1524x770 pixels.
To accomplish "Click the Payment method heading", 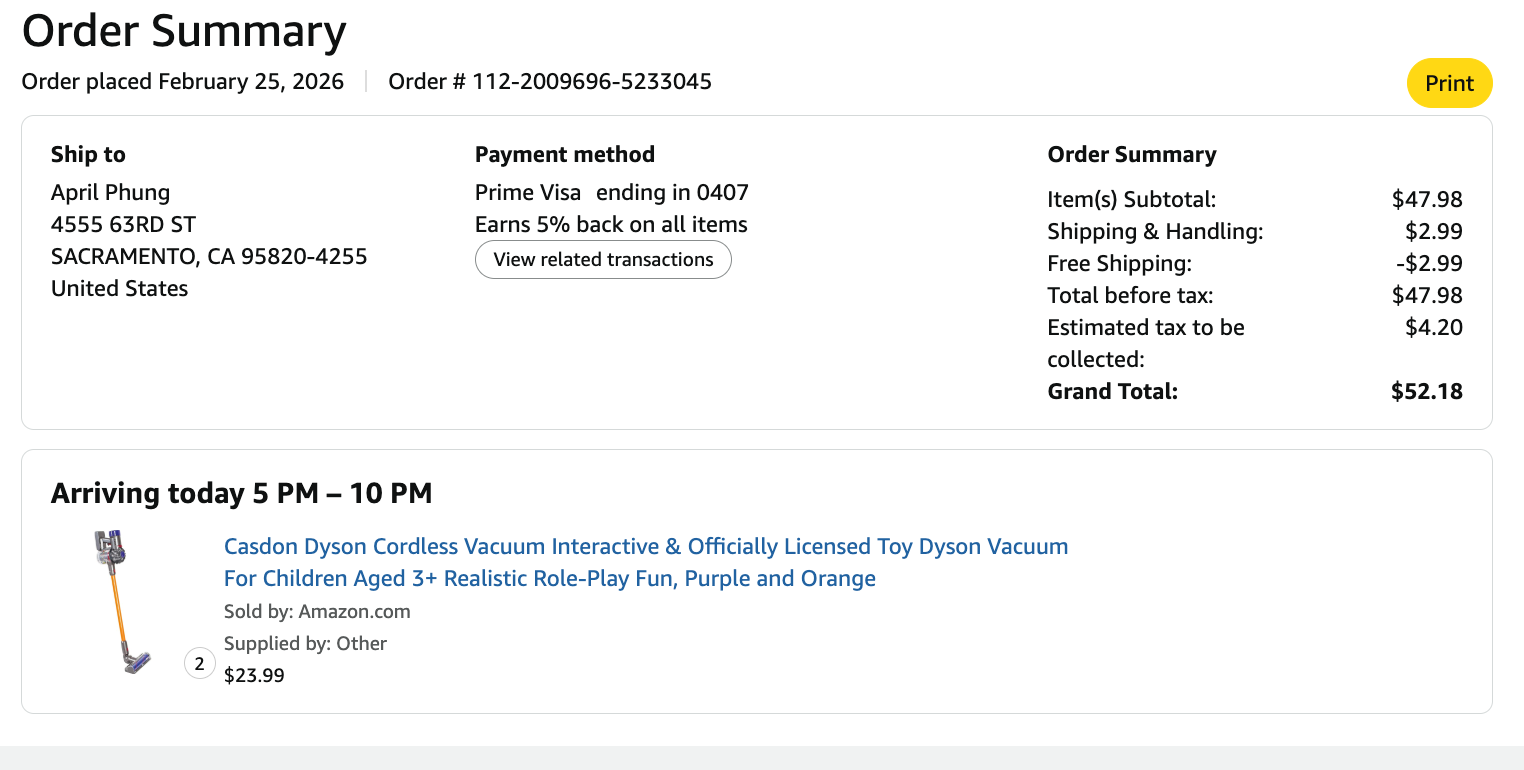I will coord(564,155).
